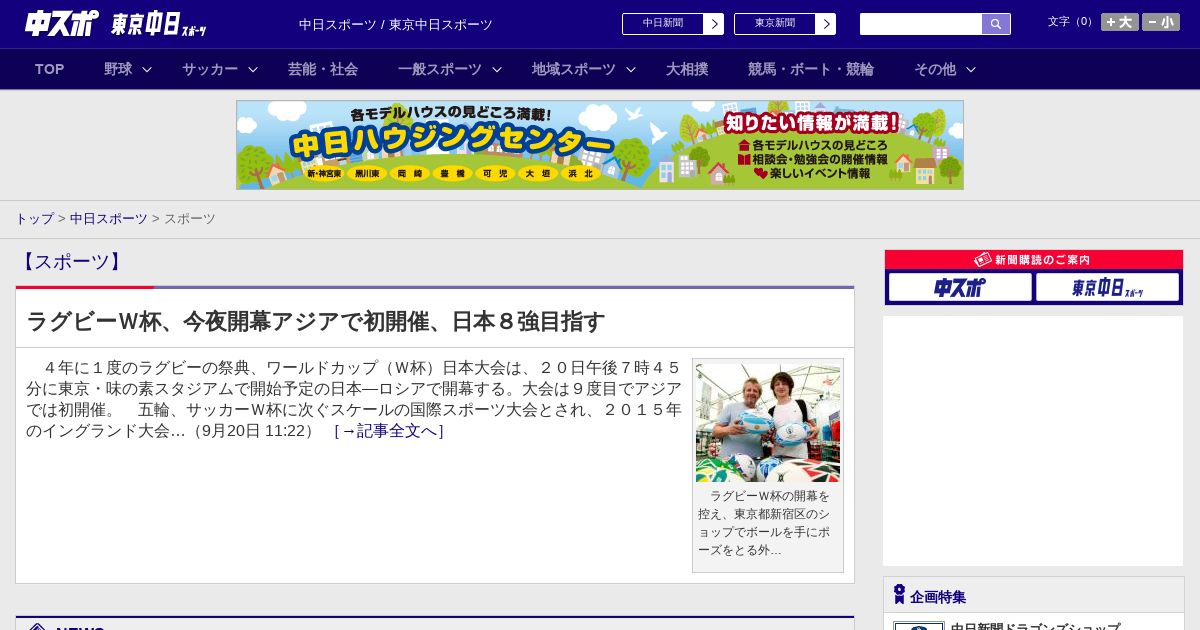Open the 大相撲 menu item
The height and width of the screenshot is (630, 1200).
click(x=687, y=69)
